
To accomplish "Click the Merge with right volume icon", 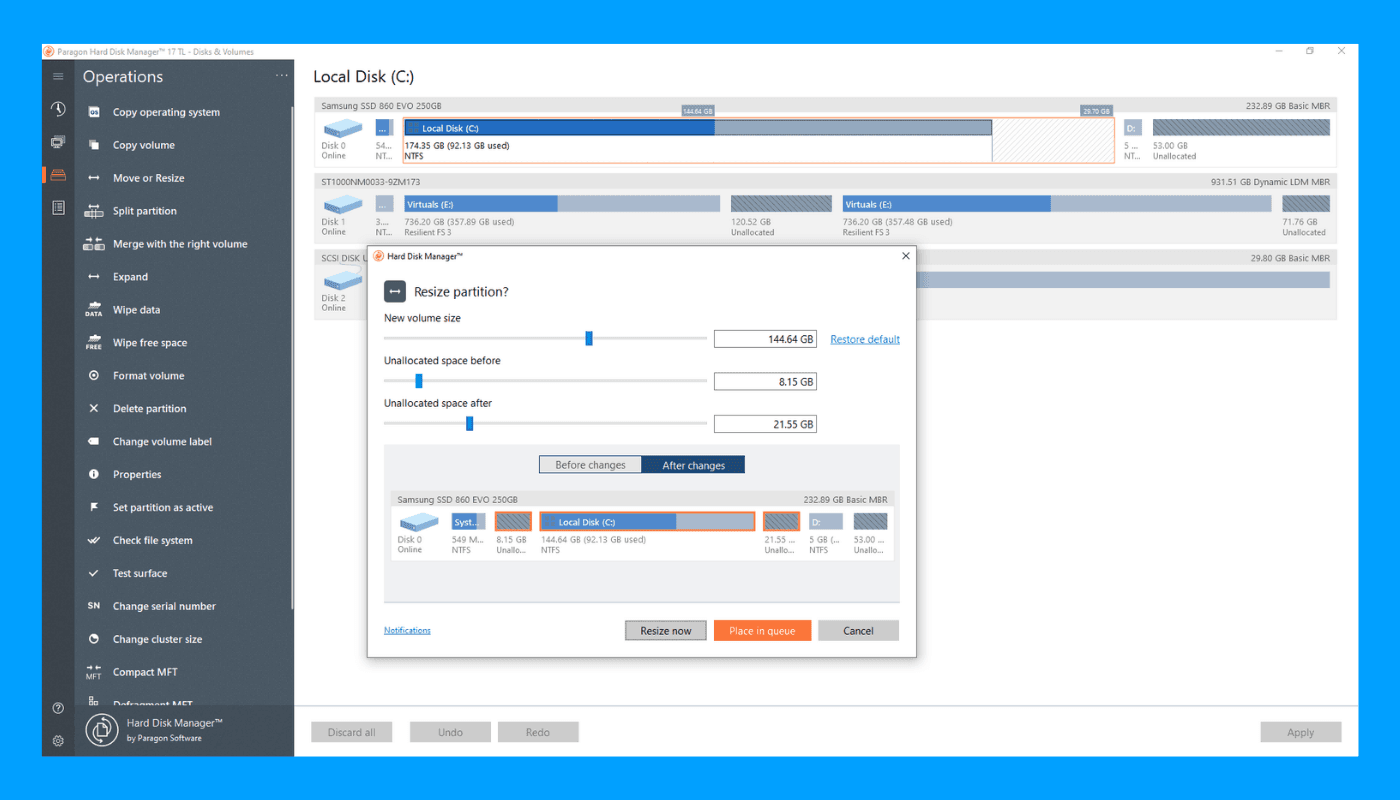I will pyautogui.click(x=94, y=244).
